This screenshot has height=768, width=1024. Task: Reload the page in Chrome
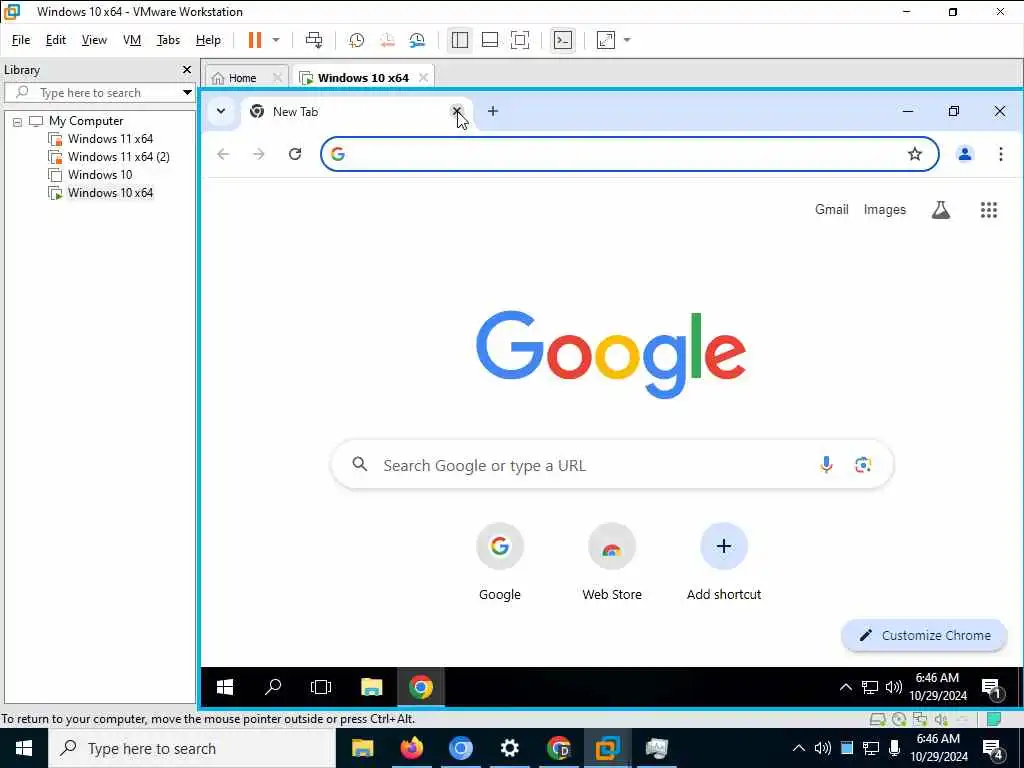coord(295,154)
